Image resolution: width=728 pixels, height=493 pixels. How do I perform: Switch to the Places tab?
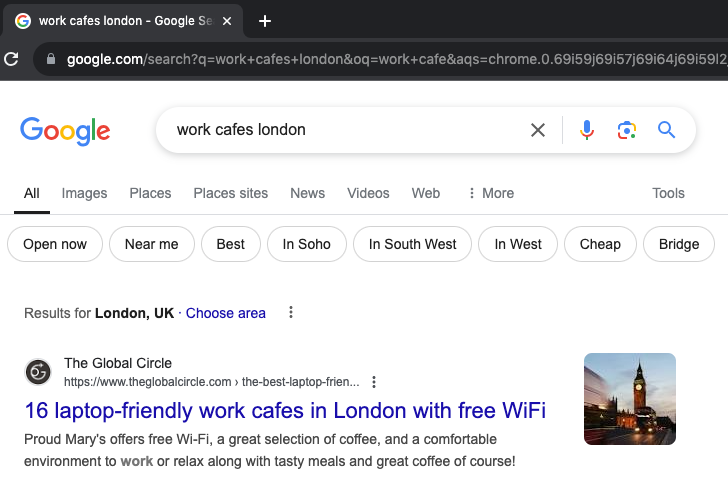tap(150, 193)
